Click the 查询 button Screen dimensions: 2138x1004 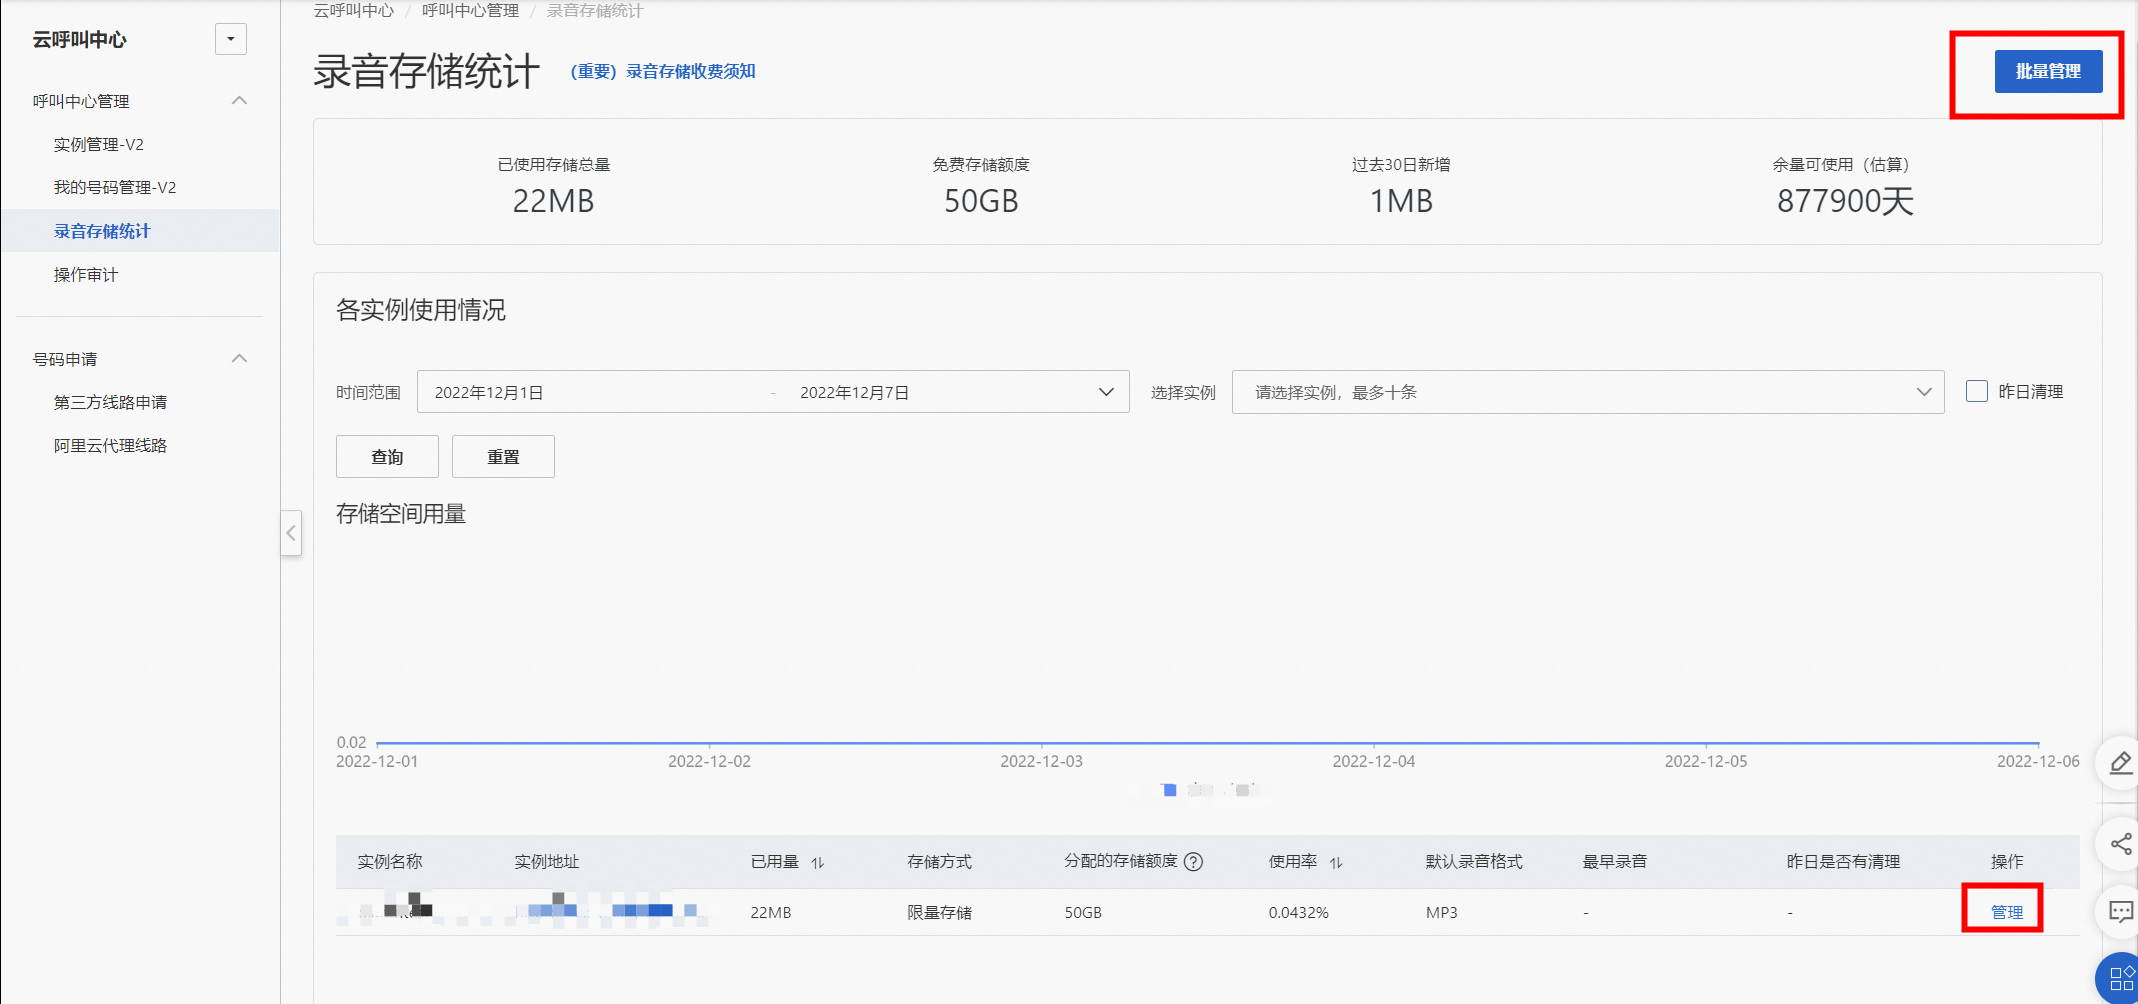coord(387,457)
